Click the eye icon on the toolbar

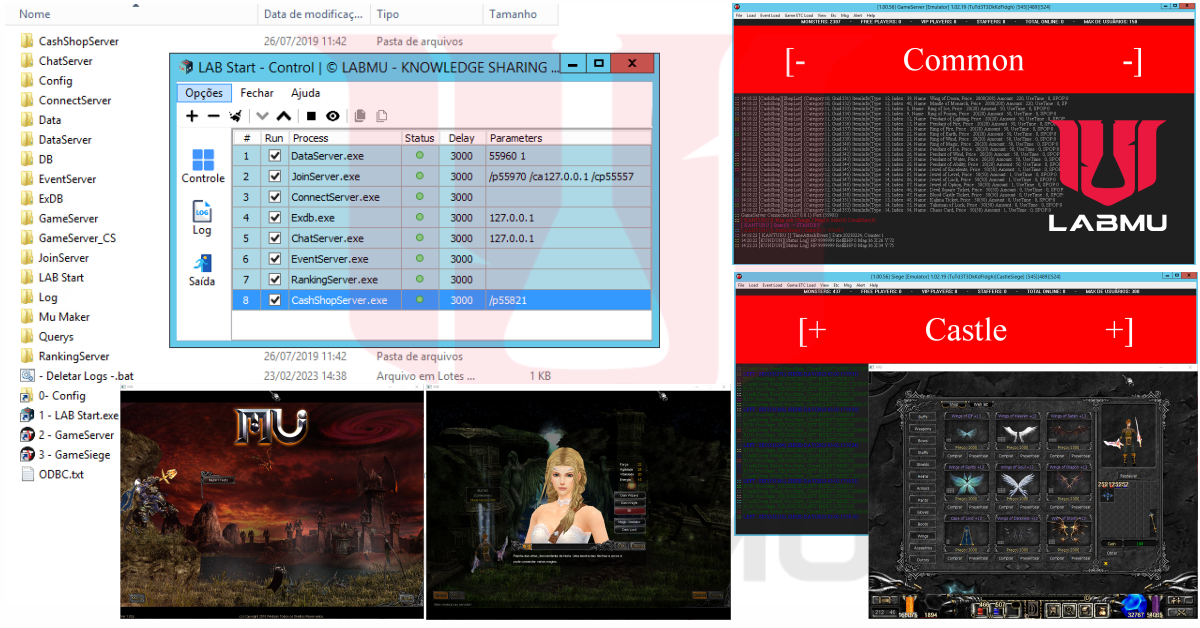(x=333, y=116)
